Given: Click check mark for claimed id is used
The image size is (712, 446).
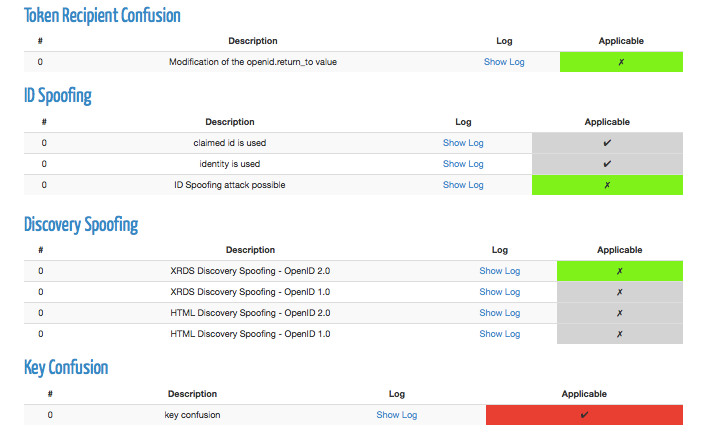Looking at the screenshot, I should pyautogui.click(x=607, y=143).
